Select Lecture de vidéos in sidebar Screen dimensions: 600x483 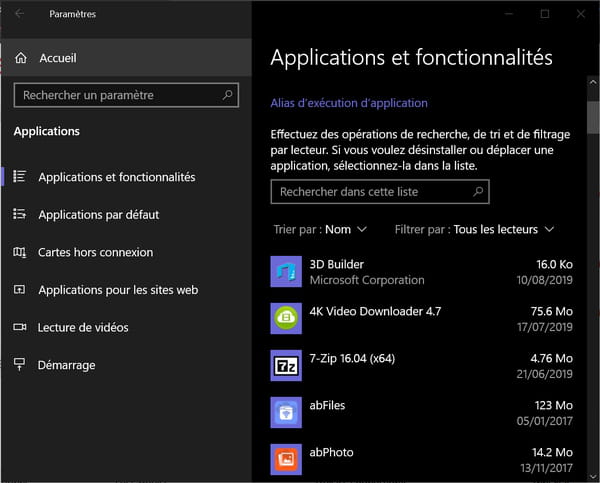tap(126, 327)
